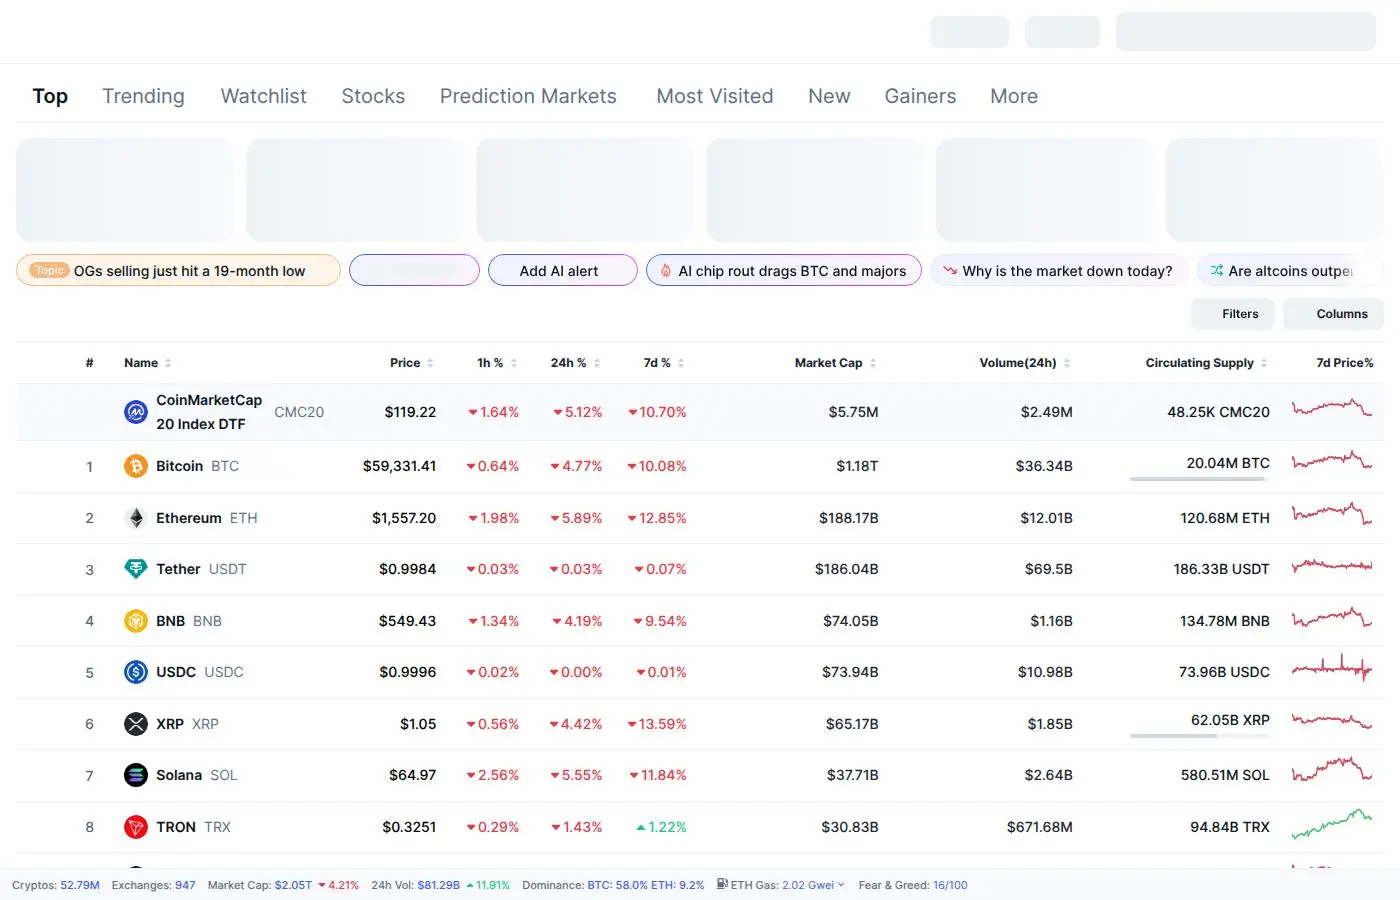Image resolution: width=1400 pixels, height=900 pixels.
Task: Select Bitcoin price $59,331.41
Action: point(399,466)
